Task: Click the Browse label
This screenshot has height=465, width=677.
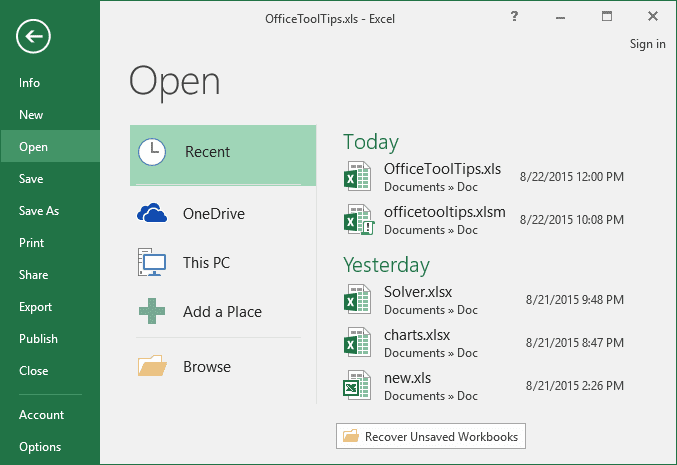Action: pos(207,367)
